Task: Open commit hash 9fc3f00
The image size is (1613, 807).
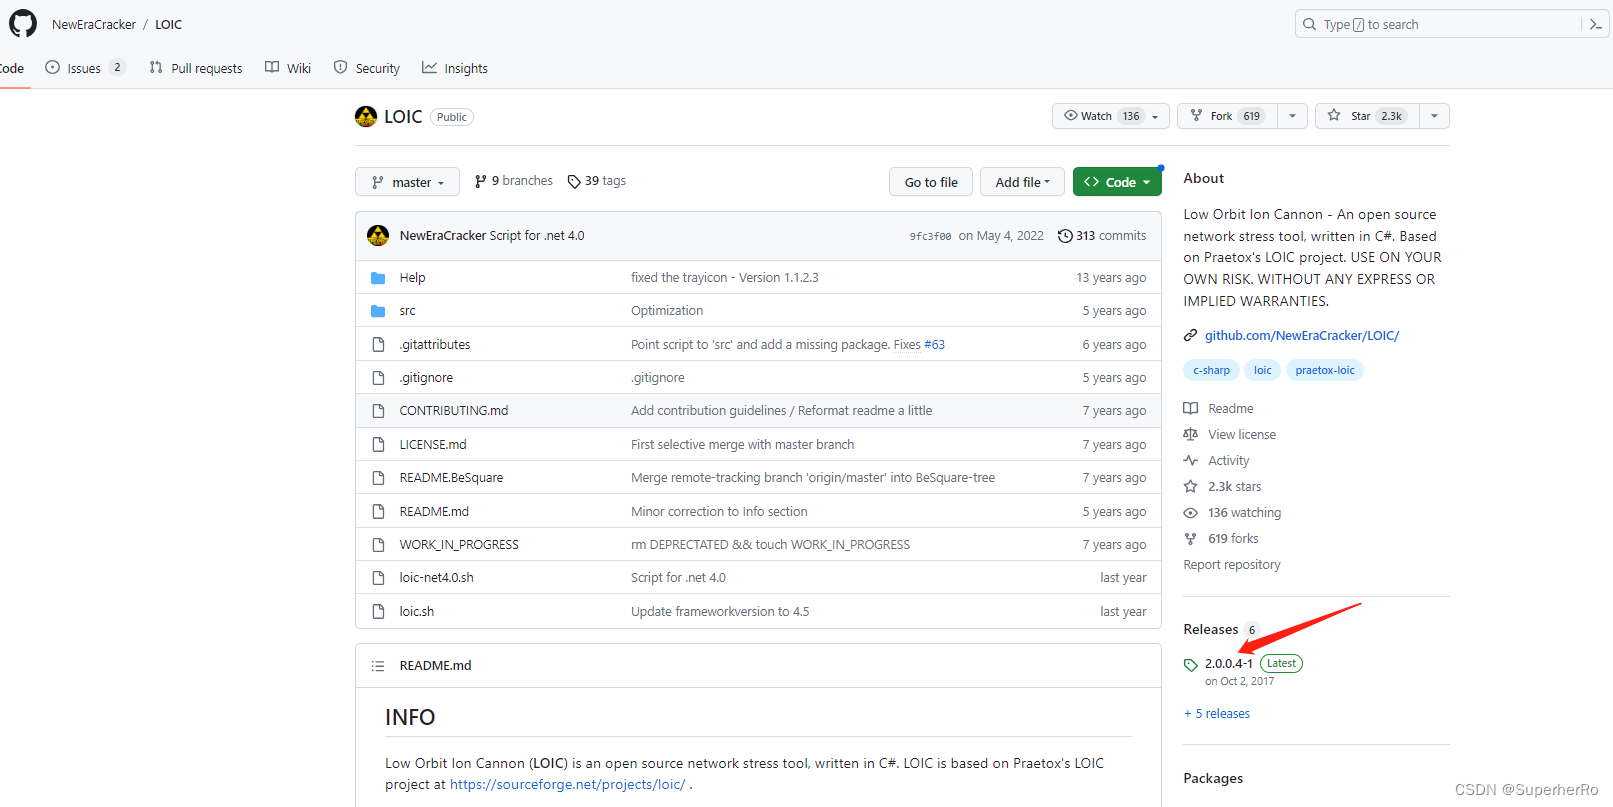Action: click(930, 237)
